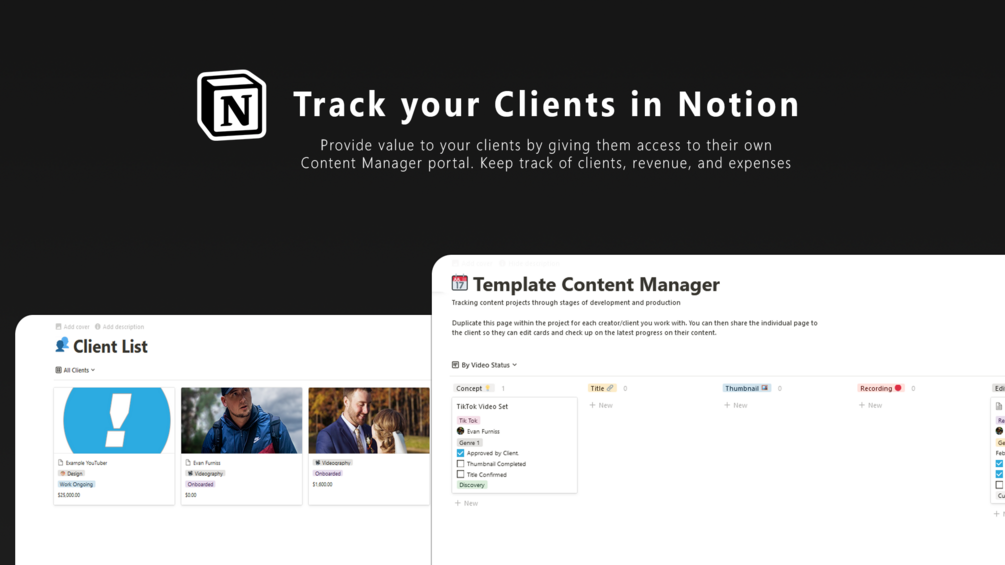Select the Recording column header
1005x565 pixels.
(x=881, y=388)
